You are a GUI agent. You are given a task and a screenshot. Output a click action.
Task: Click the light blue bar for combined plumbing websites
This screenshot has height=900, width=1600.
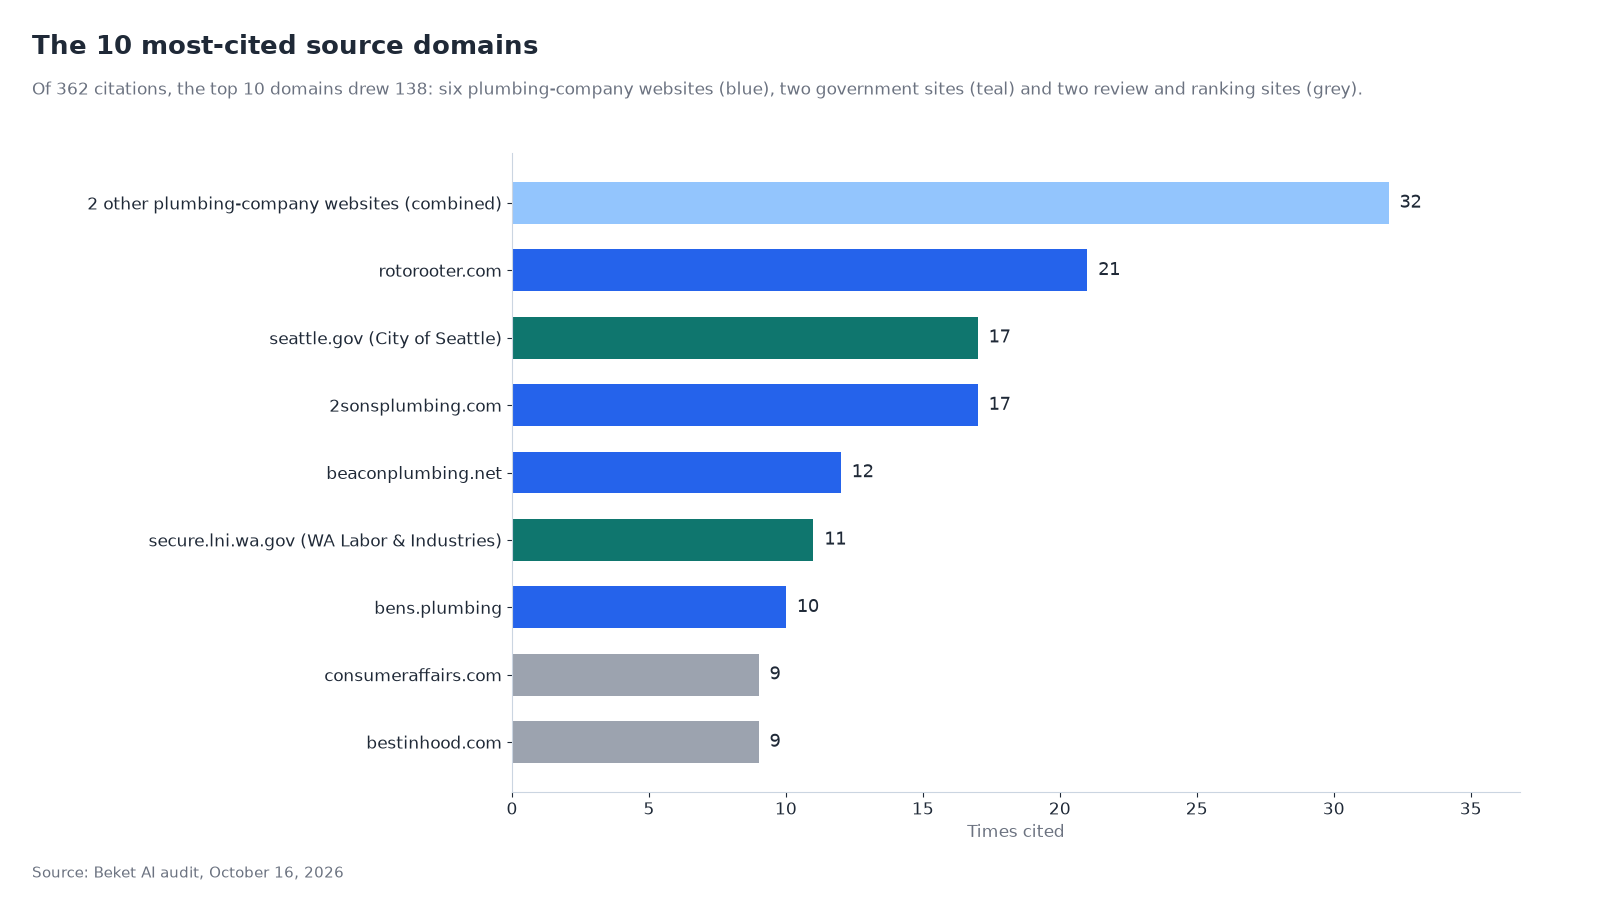point(950,203)
